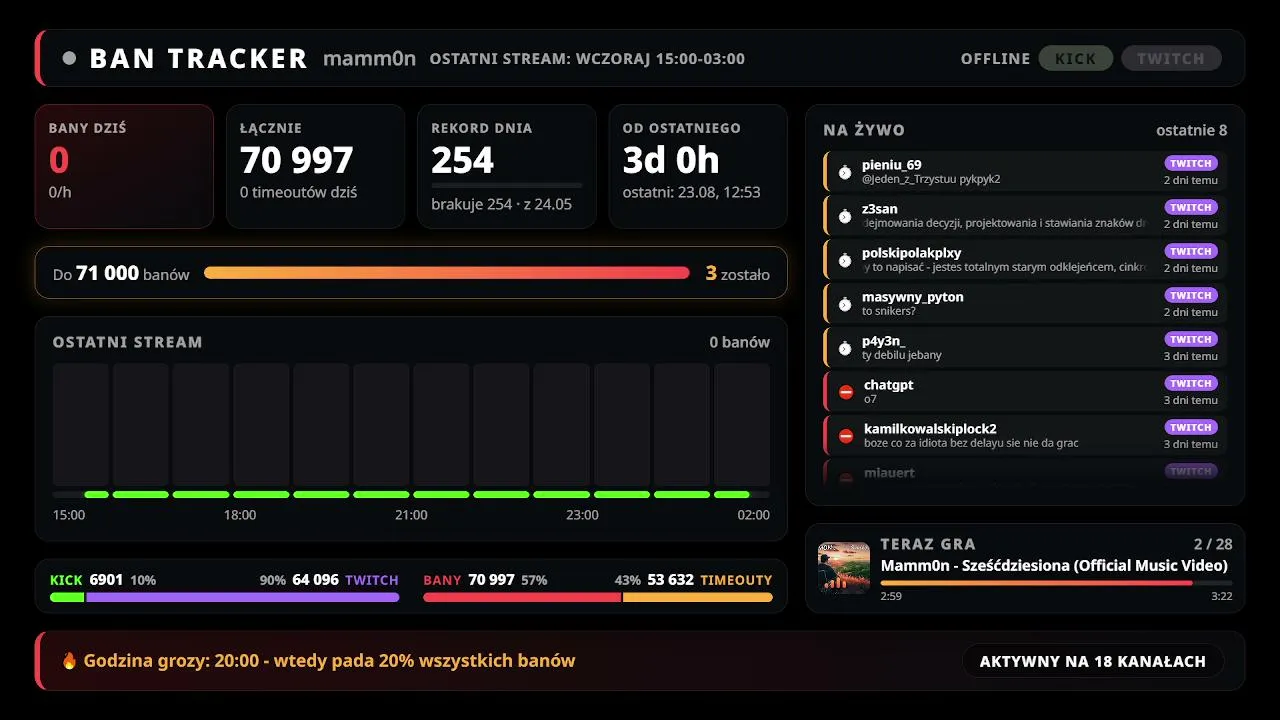Click the 'brakuje 254 · z 24.05' text

point(501,204)
